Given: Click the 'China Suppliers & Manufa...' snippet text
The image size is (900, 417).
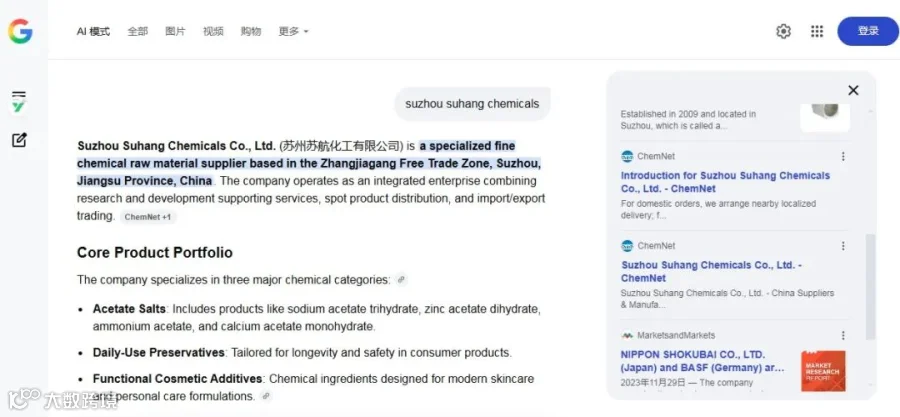Looking at the screenshot, I should pyautogui.click(x=727, y=299).
